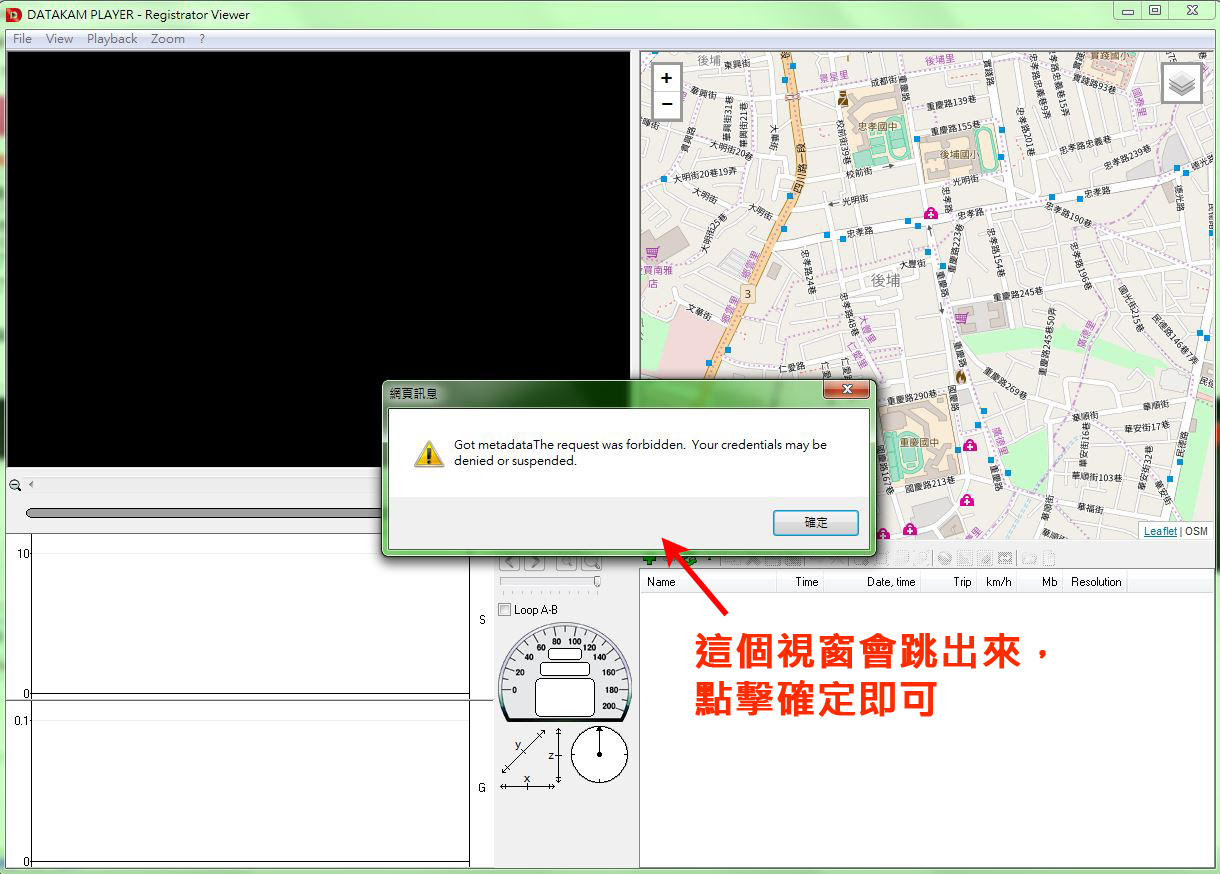Open the Zoom menu
Screen dimensions: 1220x874
[168, 39]
